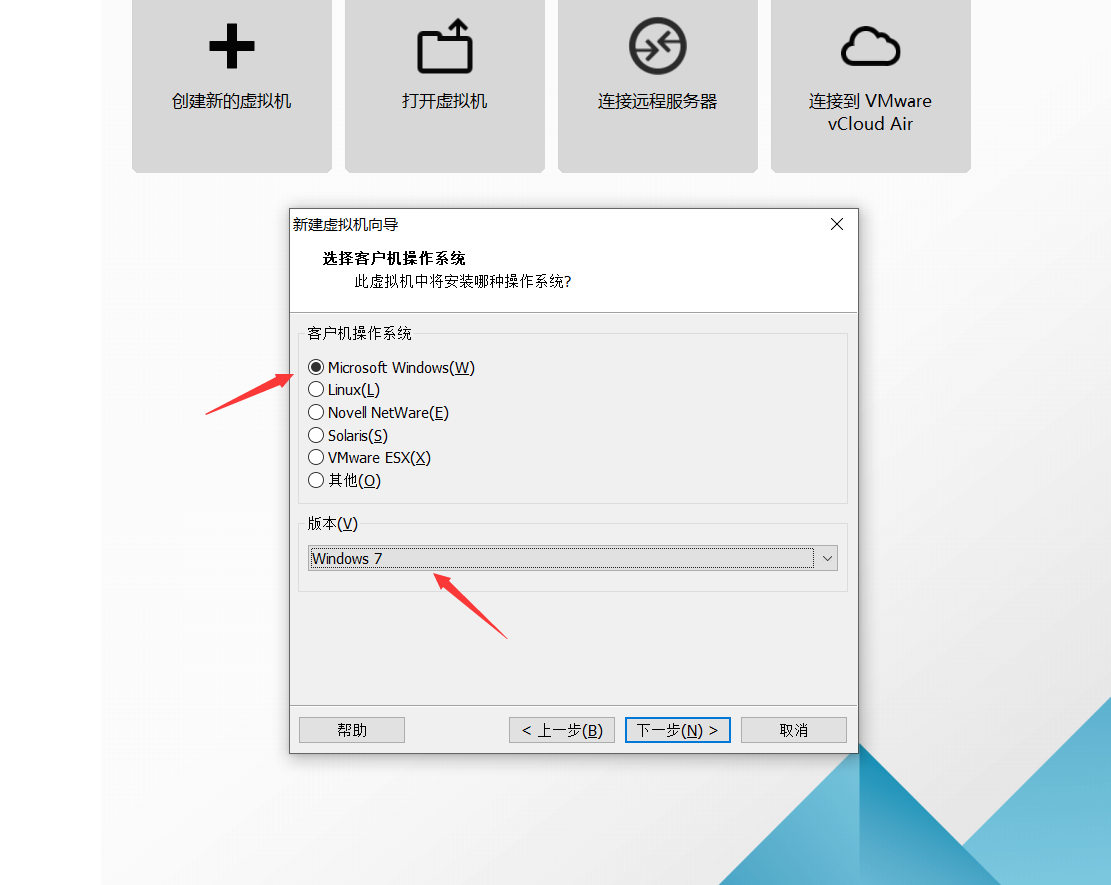Click the connect remote server arrows icon

[658, 46]
